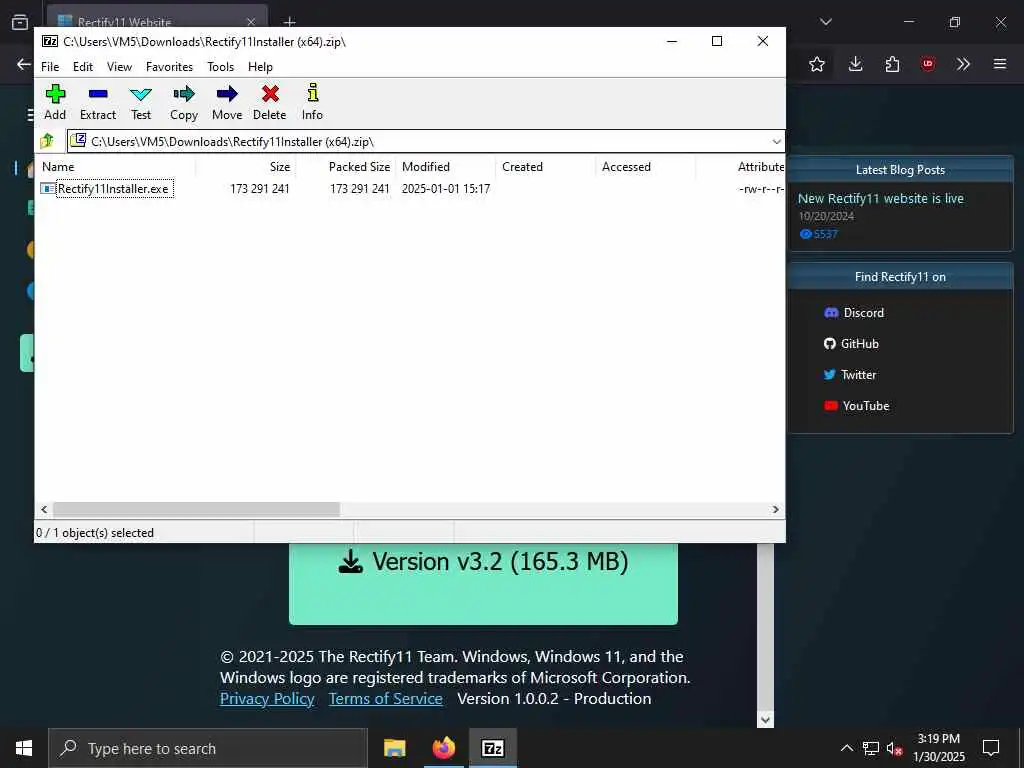1024x768 pixels.
Task: Open New Rectify11 website is live post
Action: (880, 199)
